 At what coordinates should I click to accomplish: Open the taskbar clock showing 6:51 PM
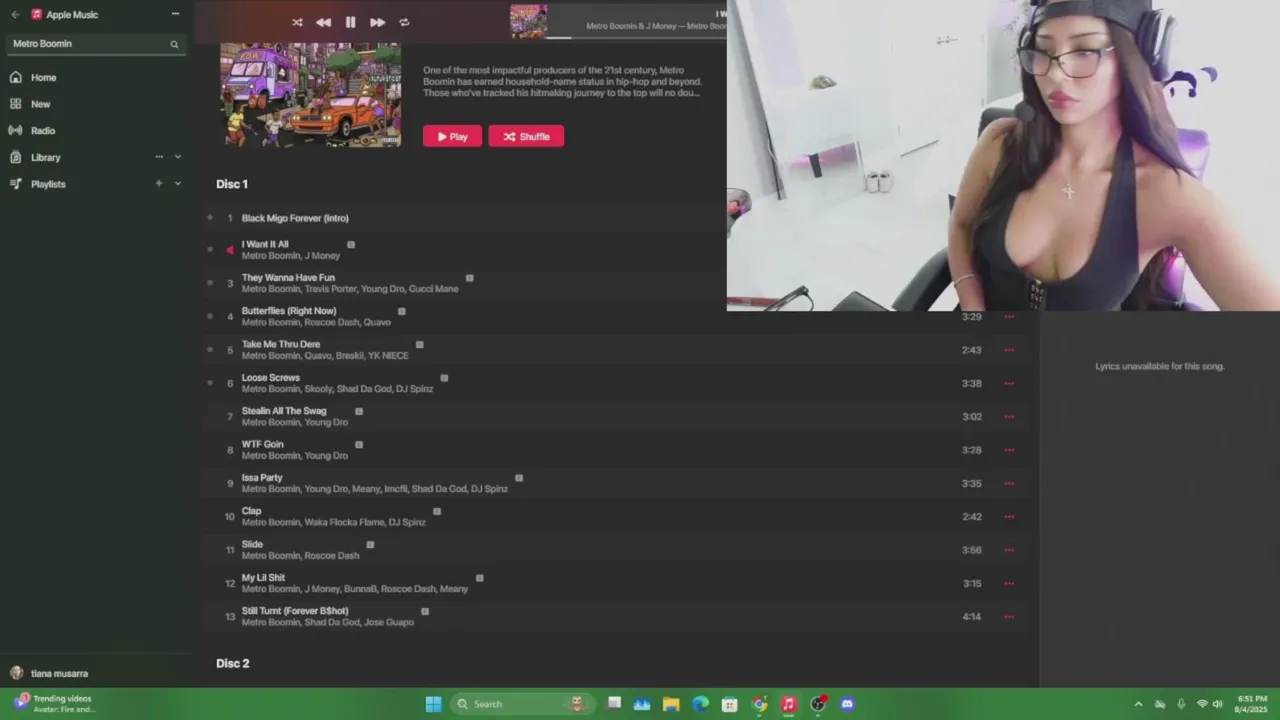(x=1251, y=704)
